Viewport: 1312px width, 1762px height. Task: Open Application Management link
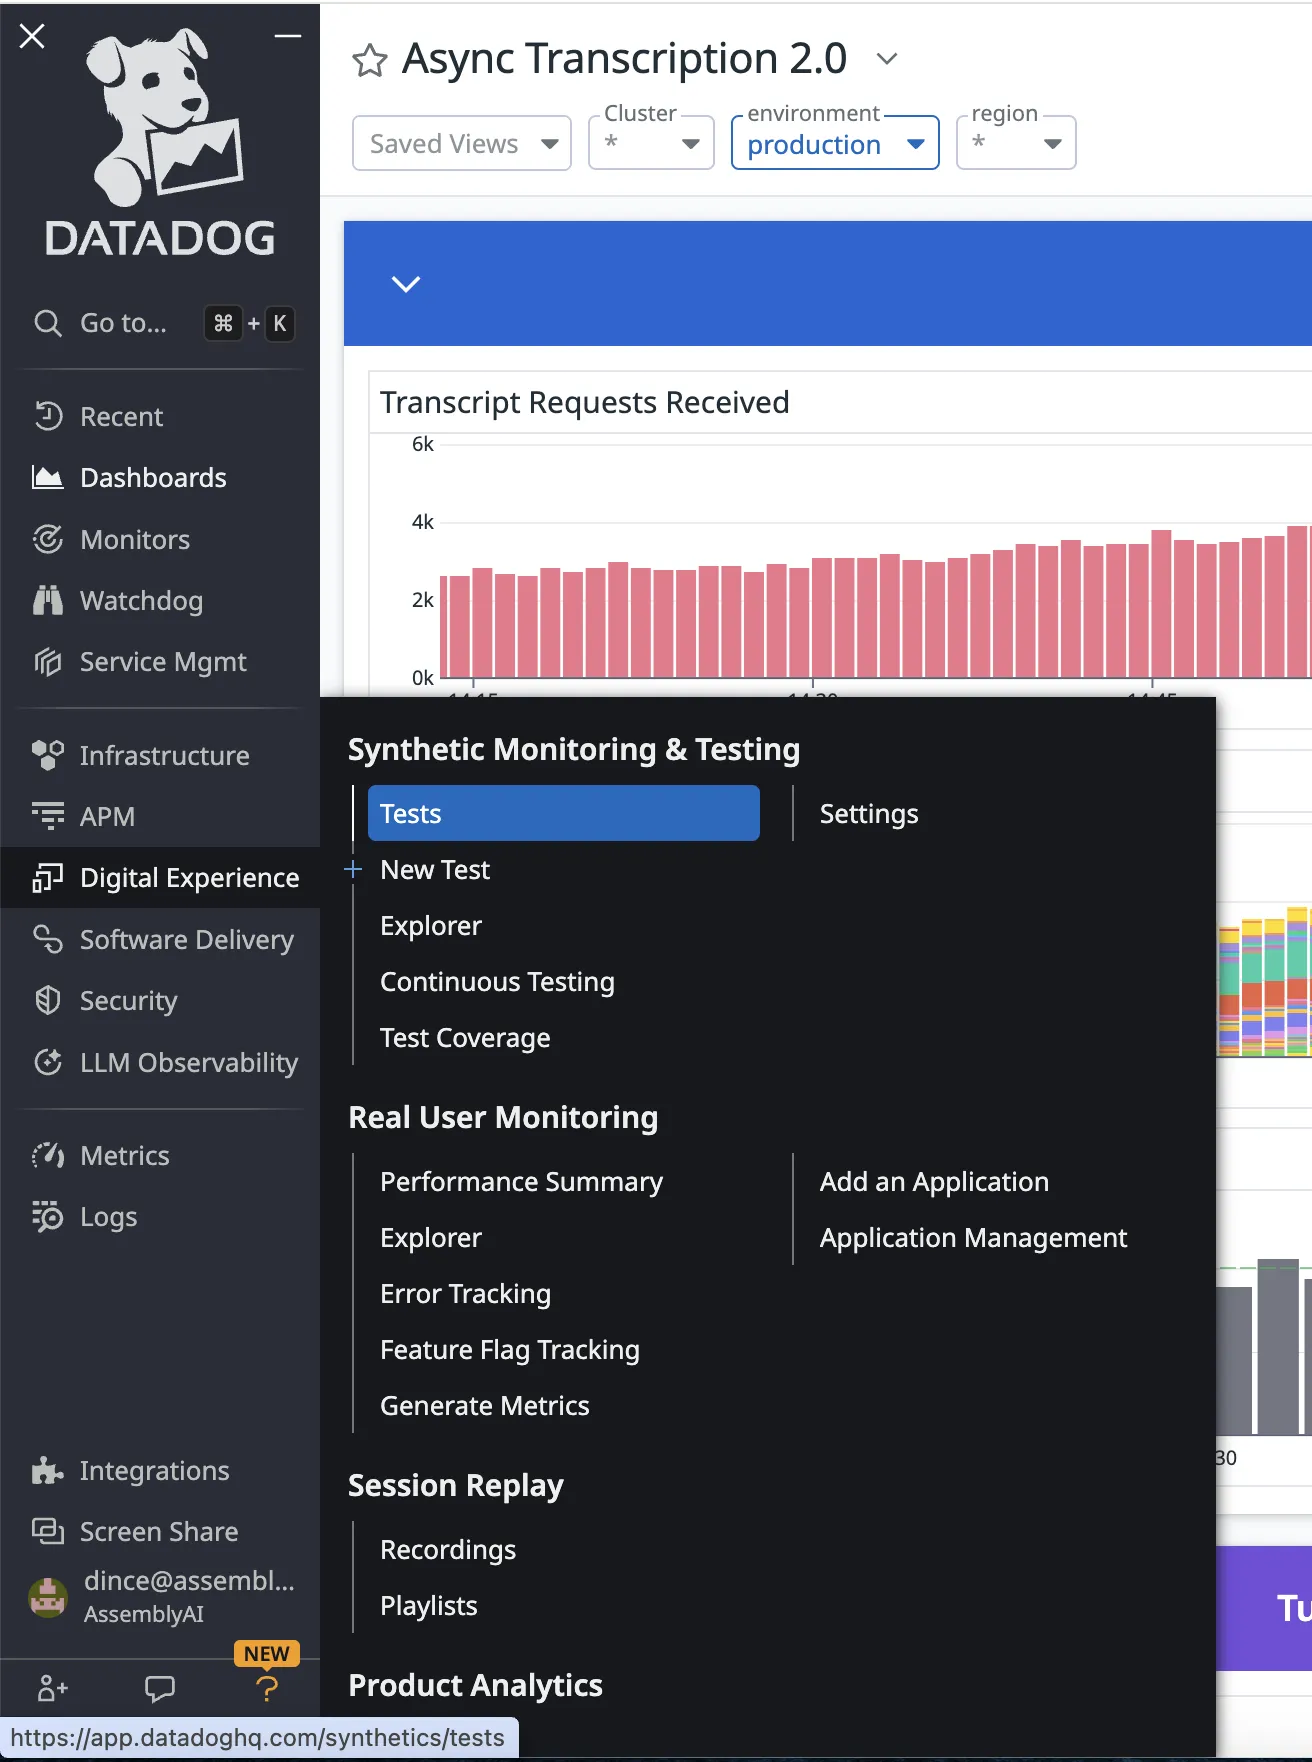coord(973,1238)
